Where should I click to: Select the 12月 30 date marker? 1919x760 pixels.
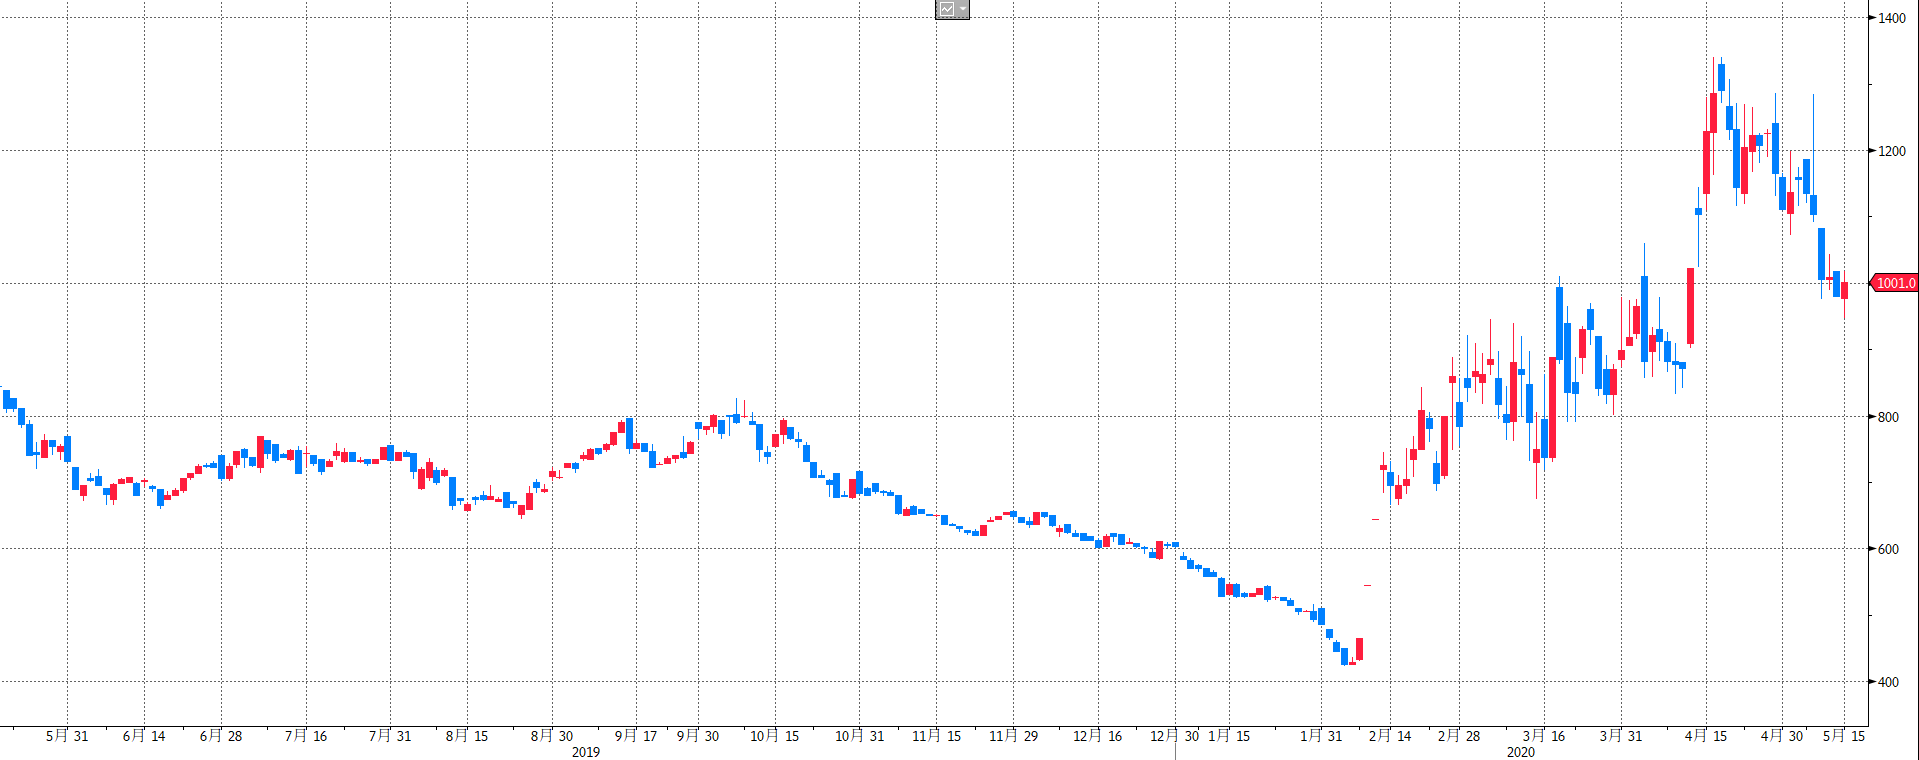[1174, 736]
